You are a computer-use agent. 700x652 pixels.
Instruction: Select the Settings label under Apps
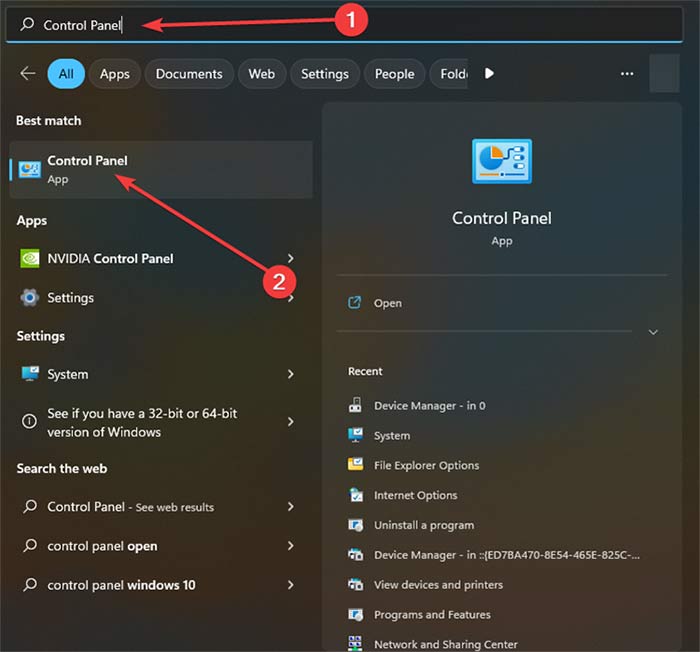tap(71, 298)
